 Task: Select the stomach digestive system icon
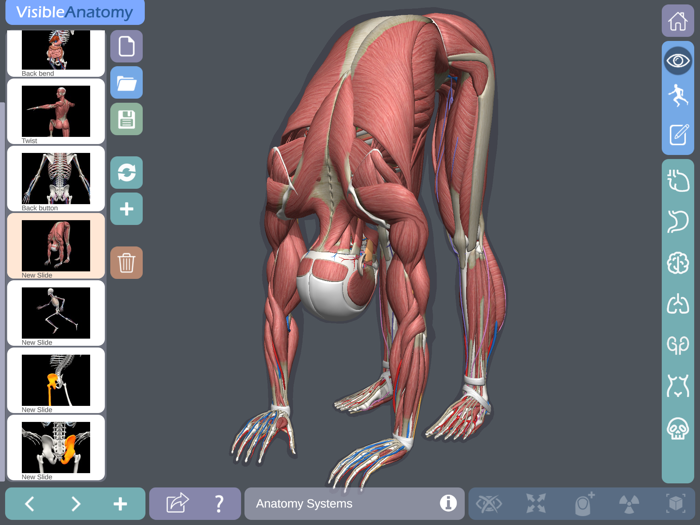tap(677, 222)
